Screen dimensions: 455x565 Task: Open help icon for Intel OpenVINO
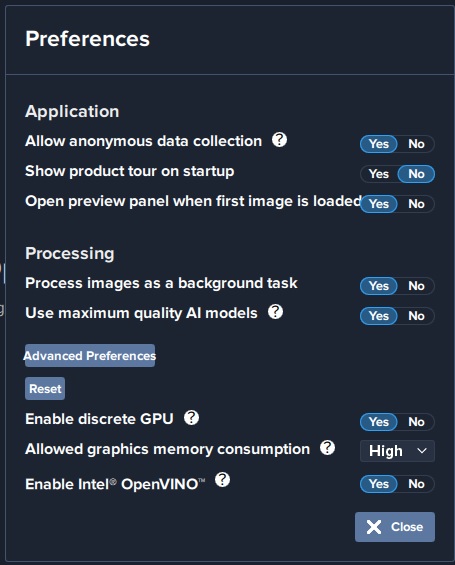(222, 480)
